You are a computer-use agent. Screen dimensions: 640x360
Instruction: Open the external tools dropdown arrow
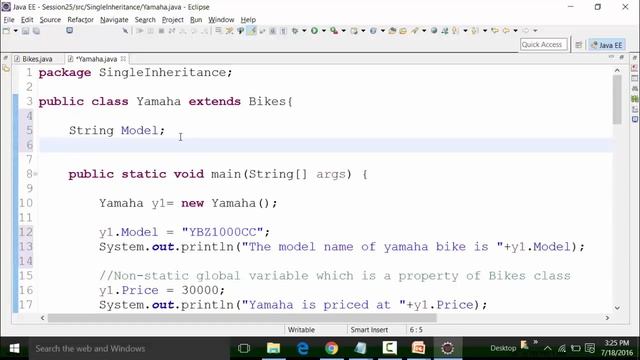pos(343,31)
